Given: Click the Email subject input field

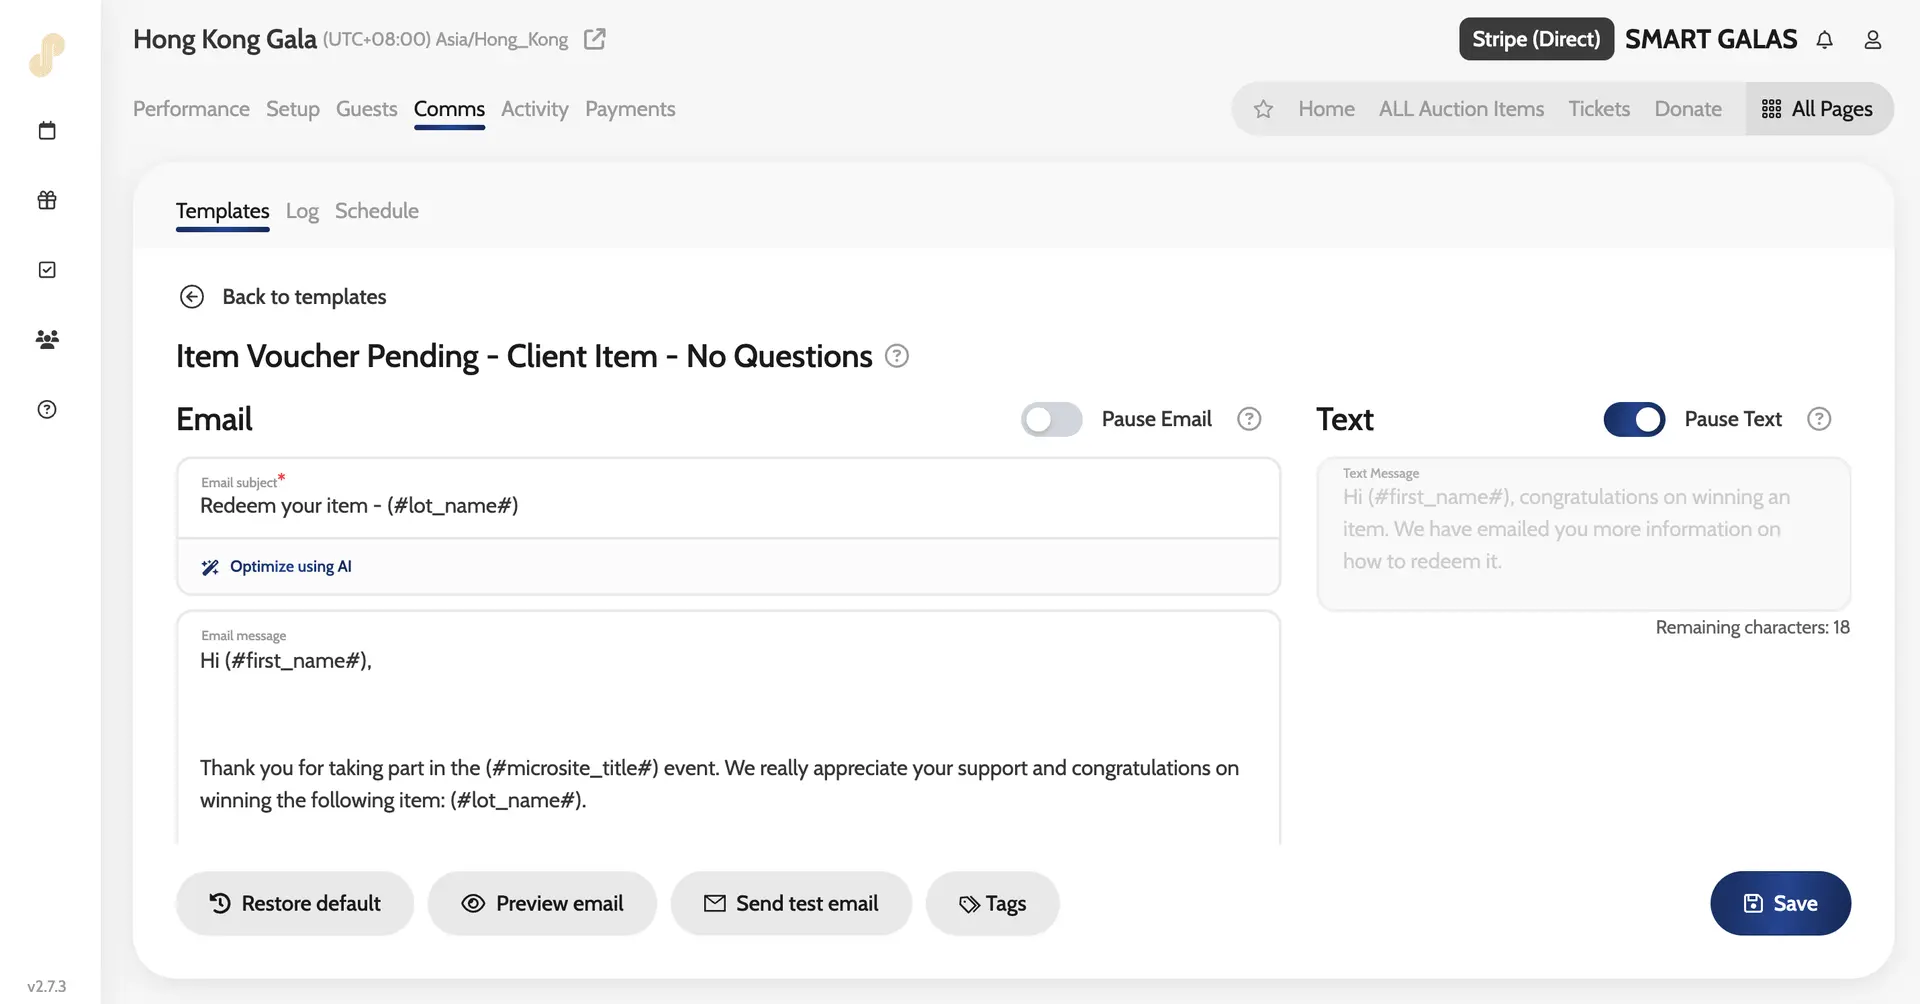Looking at the screenshot, I should [727, 505].
